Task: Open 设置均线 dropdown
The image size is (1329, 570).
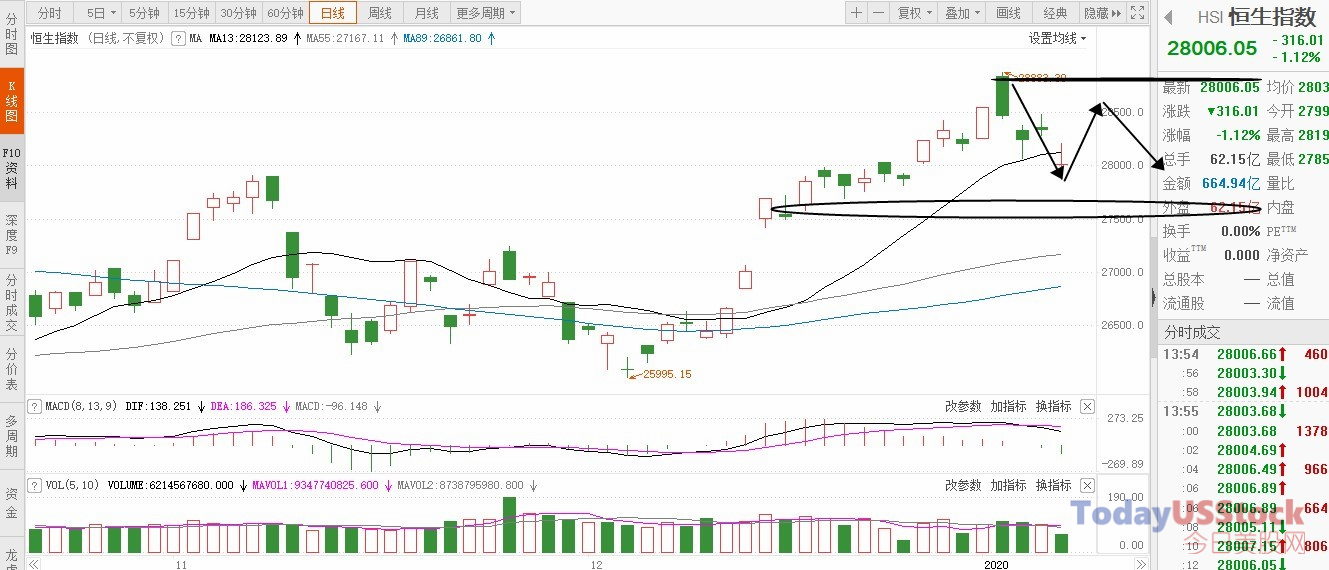Action: pyautogui.click(x=1058, y=38)
